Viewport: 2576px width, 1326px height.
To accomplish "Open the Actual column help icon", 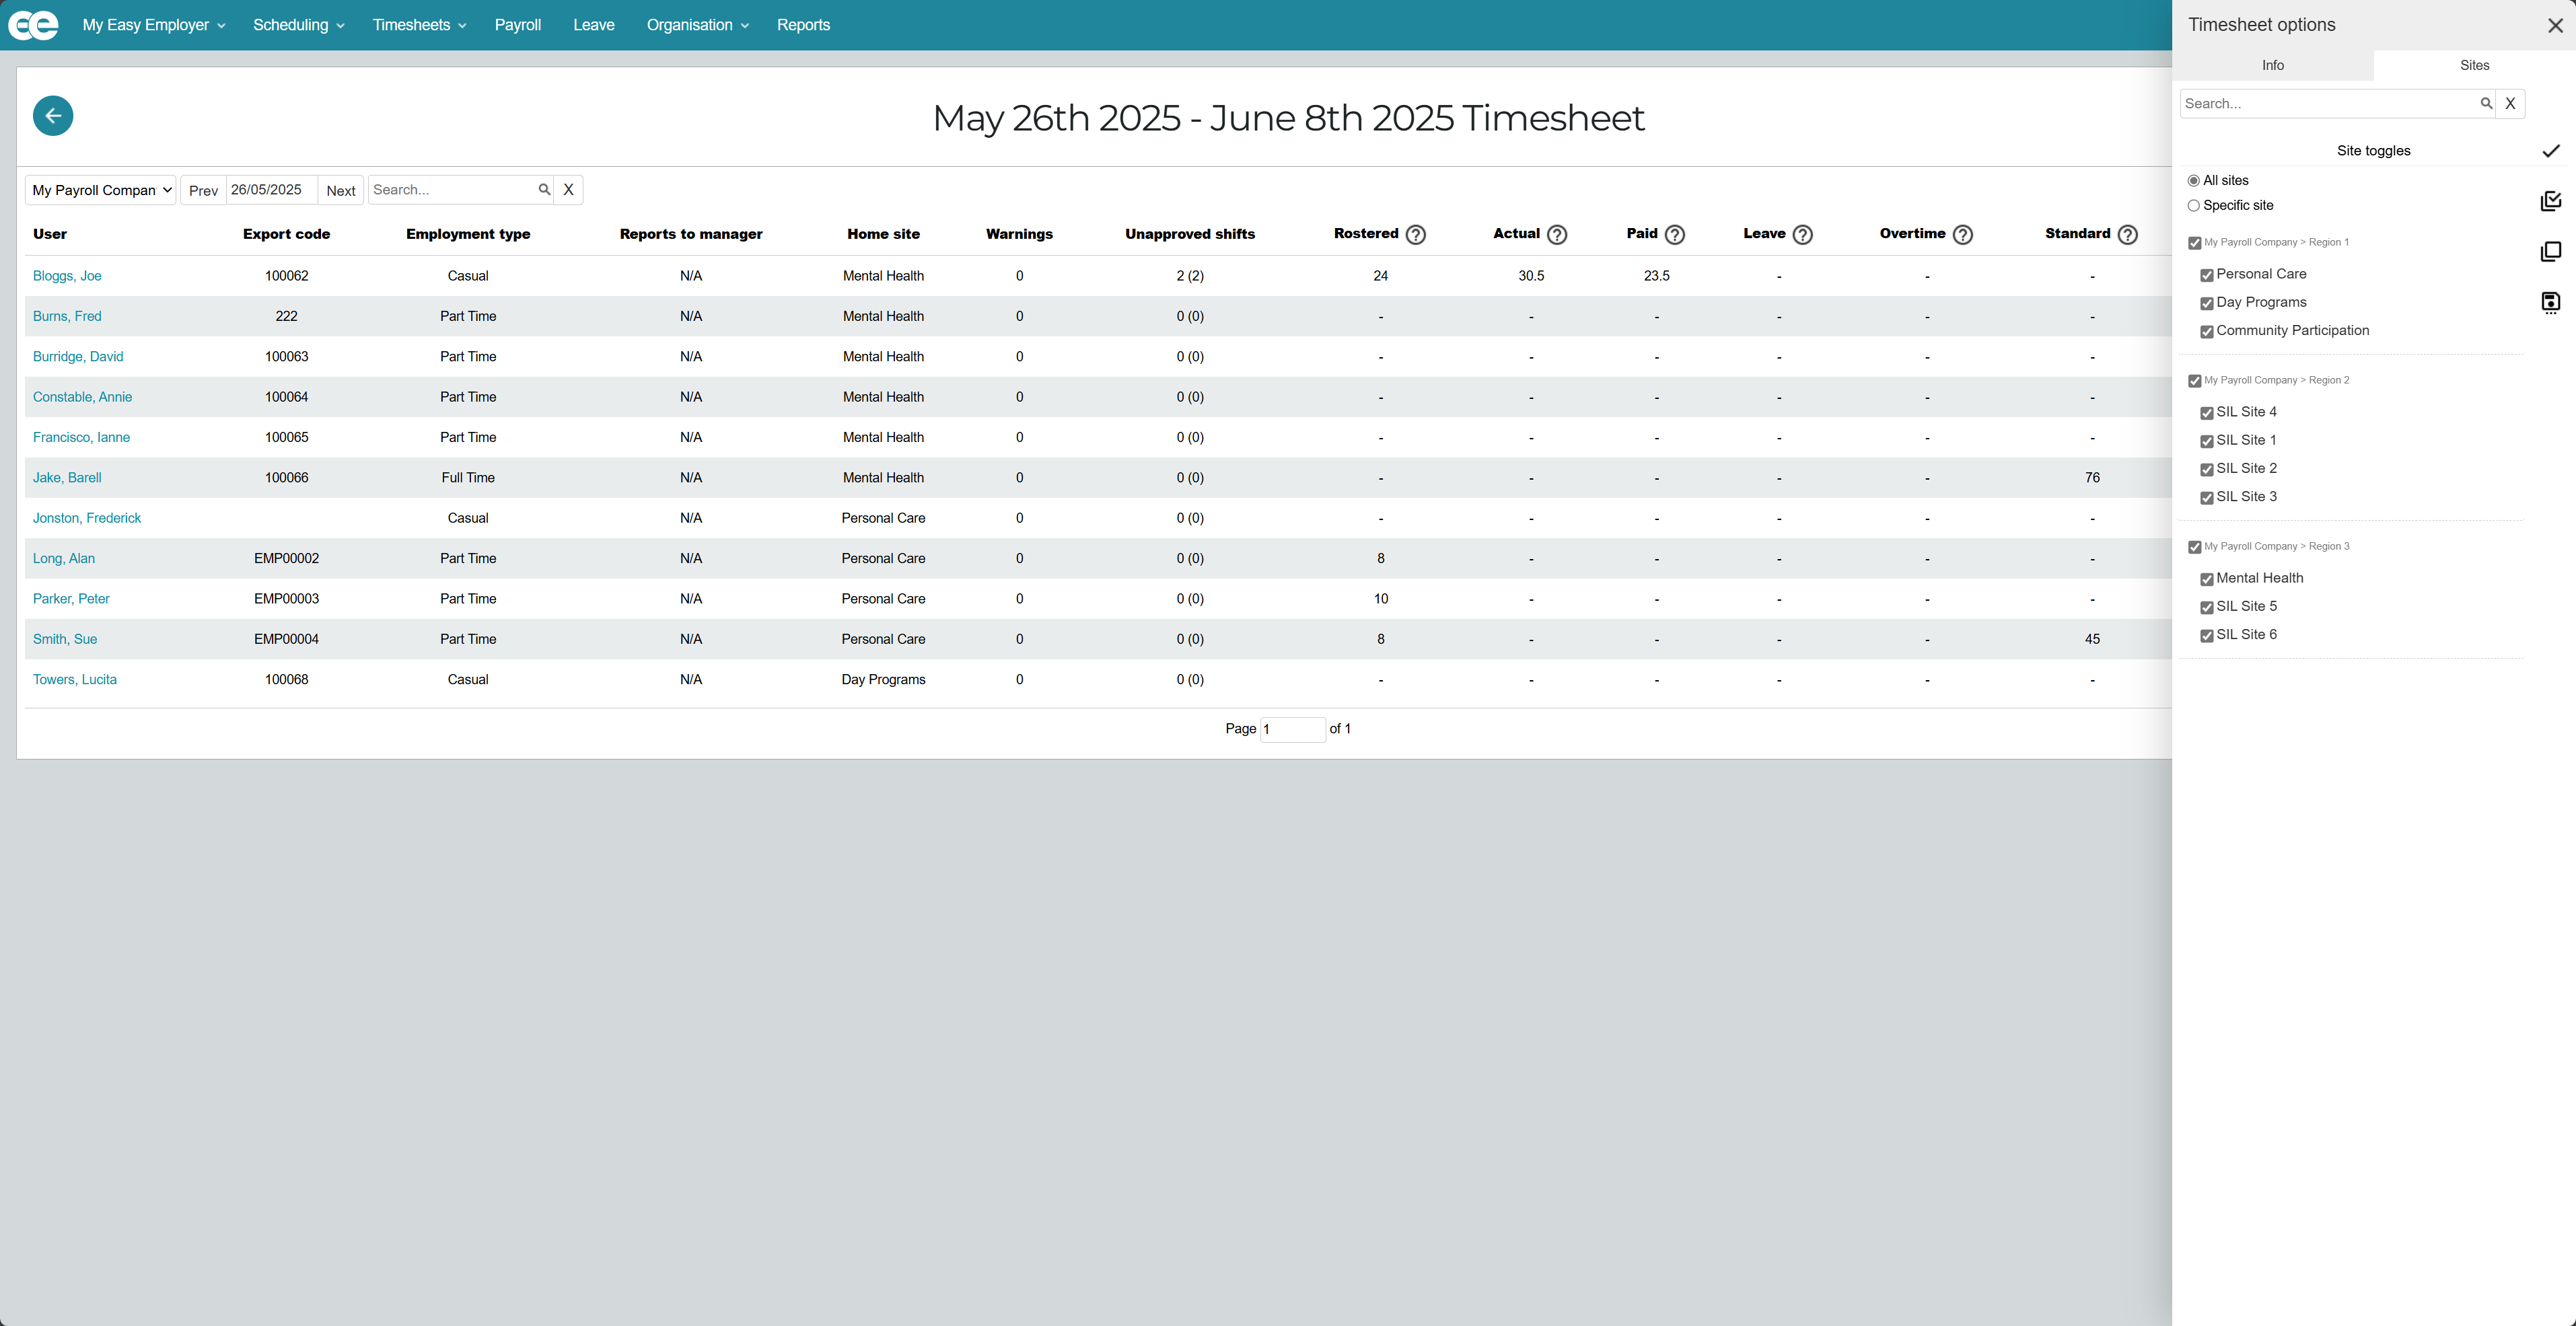I will coord(1557,234).
